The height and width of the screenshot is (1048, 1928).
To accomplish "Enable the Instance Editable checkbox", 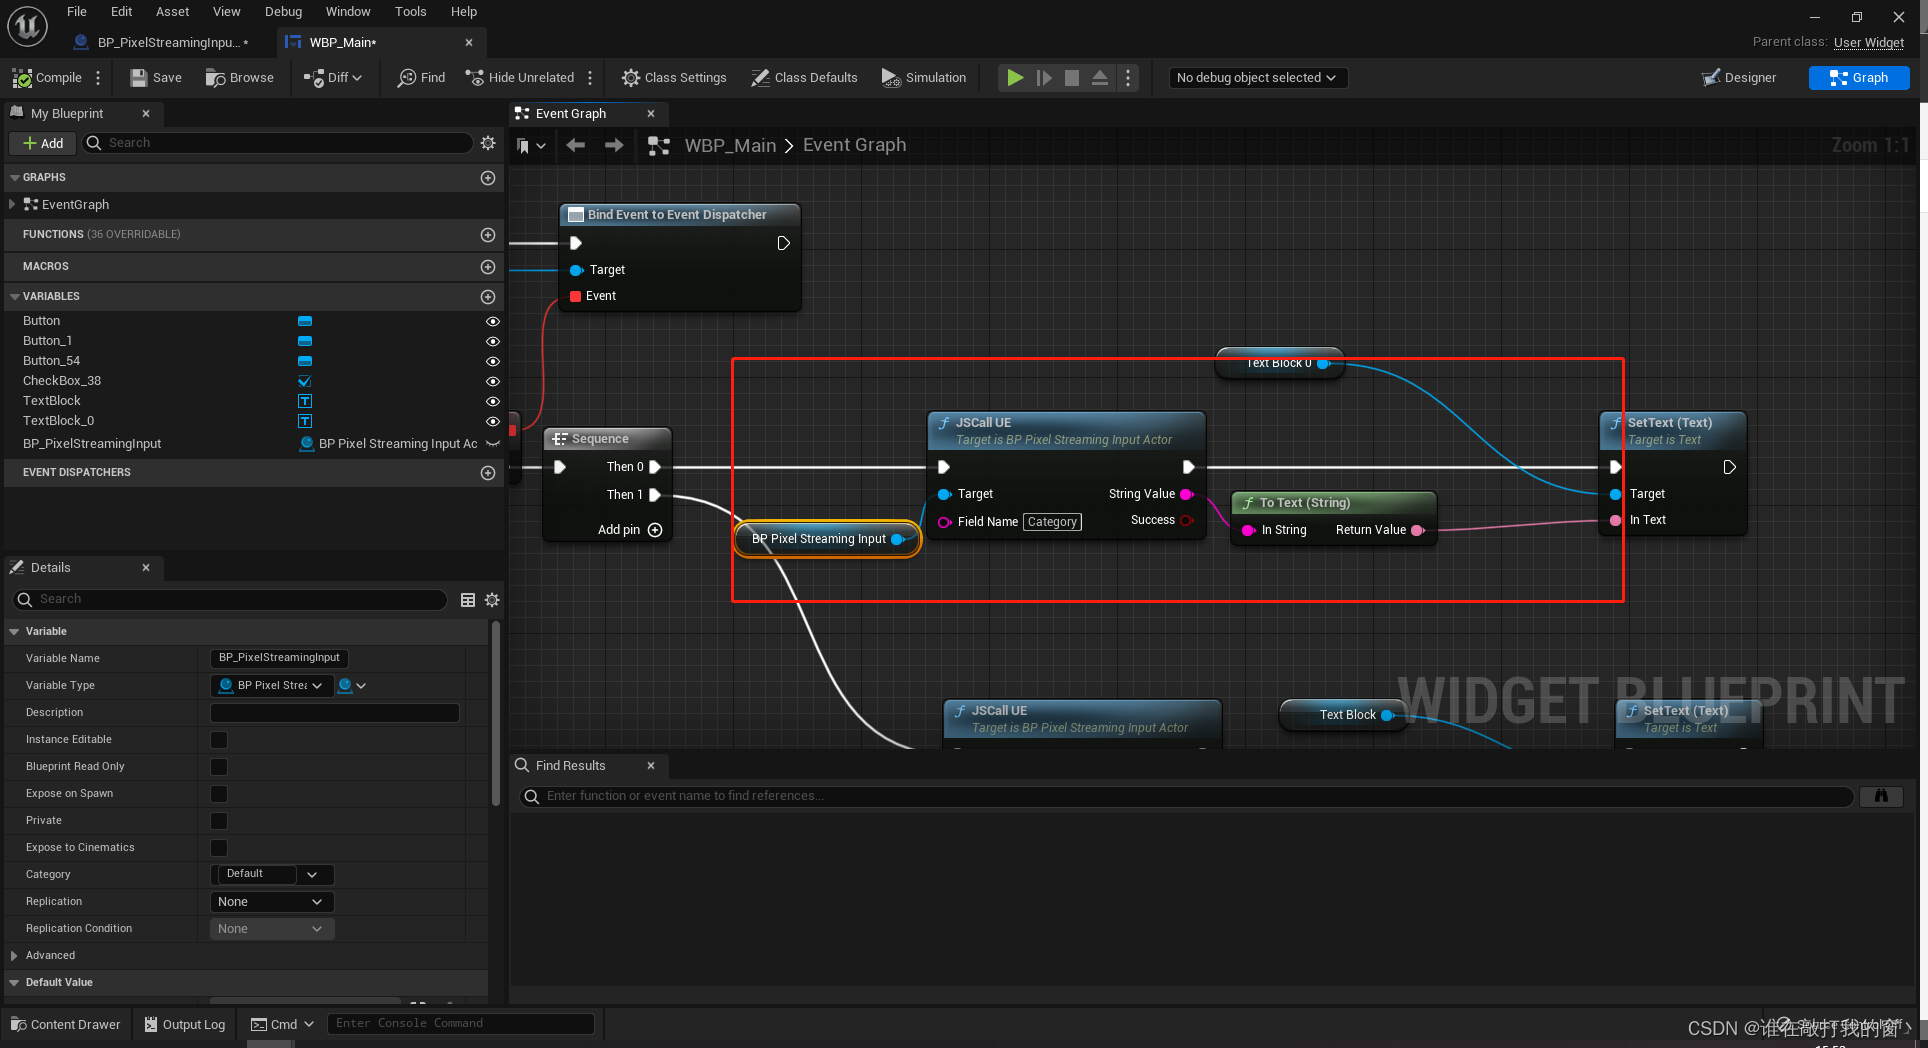I will click(219, 740).
